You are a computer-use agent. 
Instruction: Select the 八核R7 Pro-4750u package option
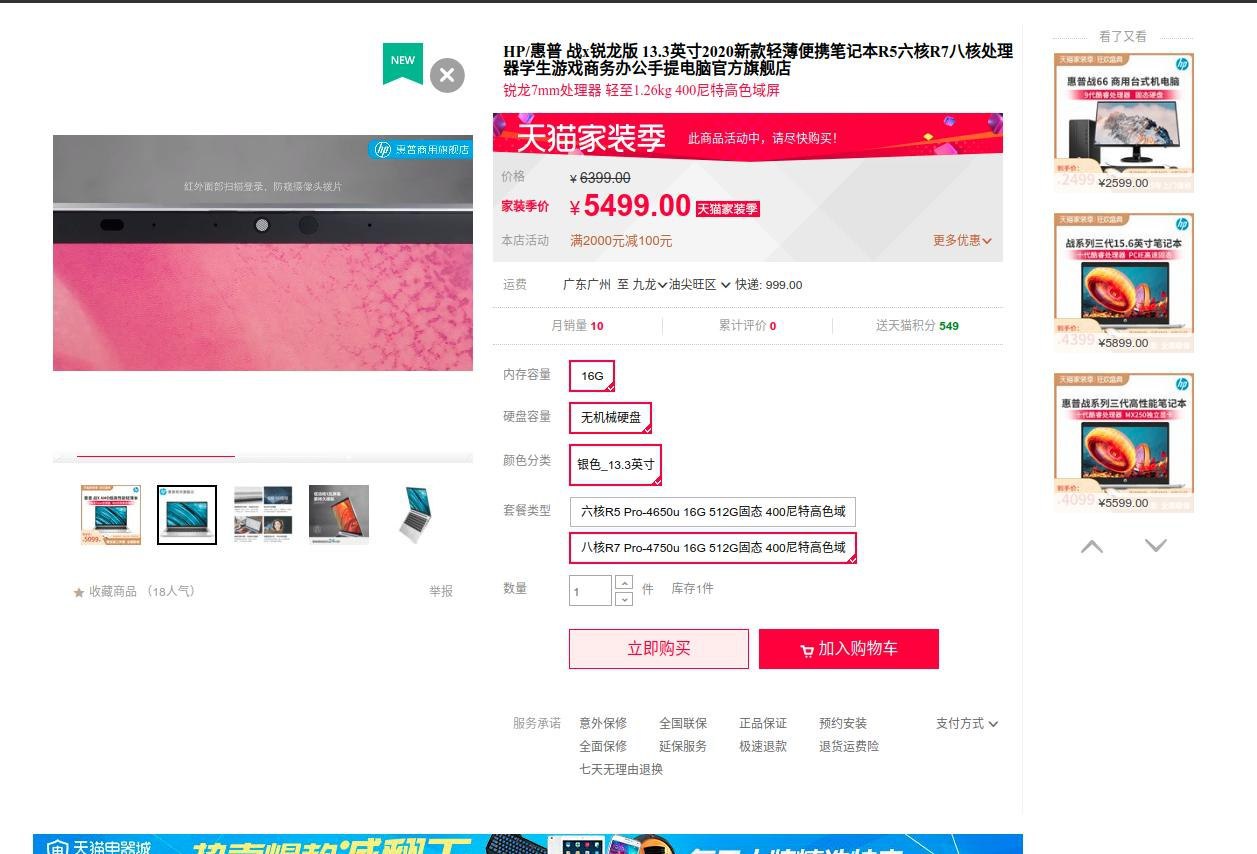tap(712, 548)
